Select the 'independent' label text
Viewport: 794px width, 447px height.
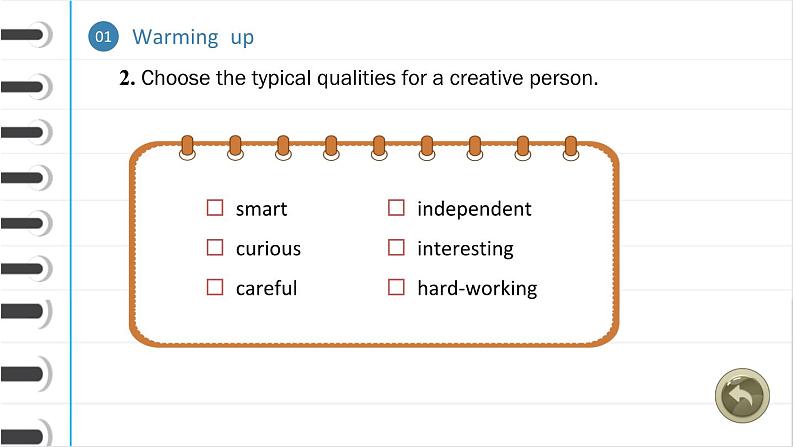click(474, 209)
